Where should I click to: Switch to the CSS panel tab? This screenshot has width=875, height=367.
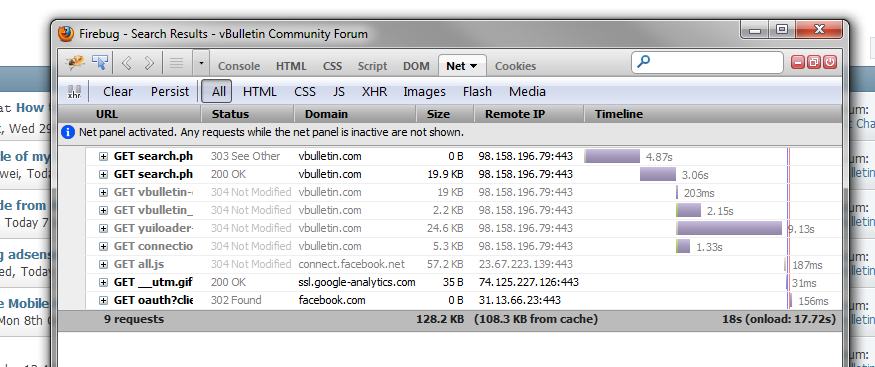(333, 66)
